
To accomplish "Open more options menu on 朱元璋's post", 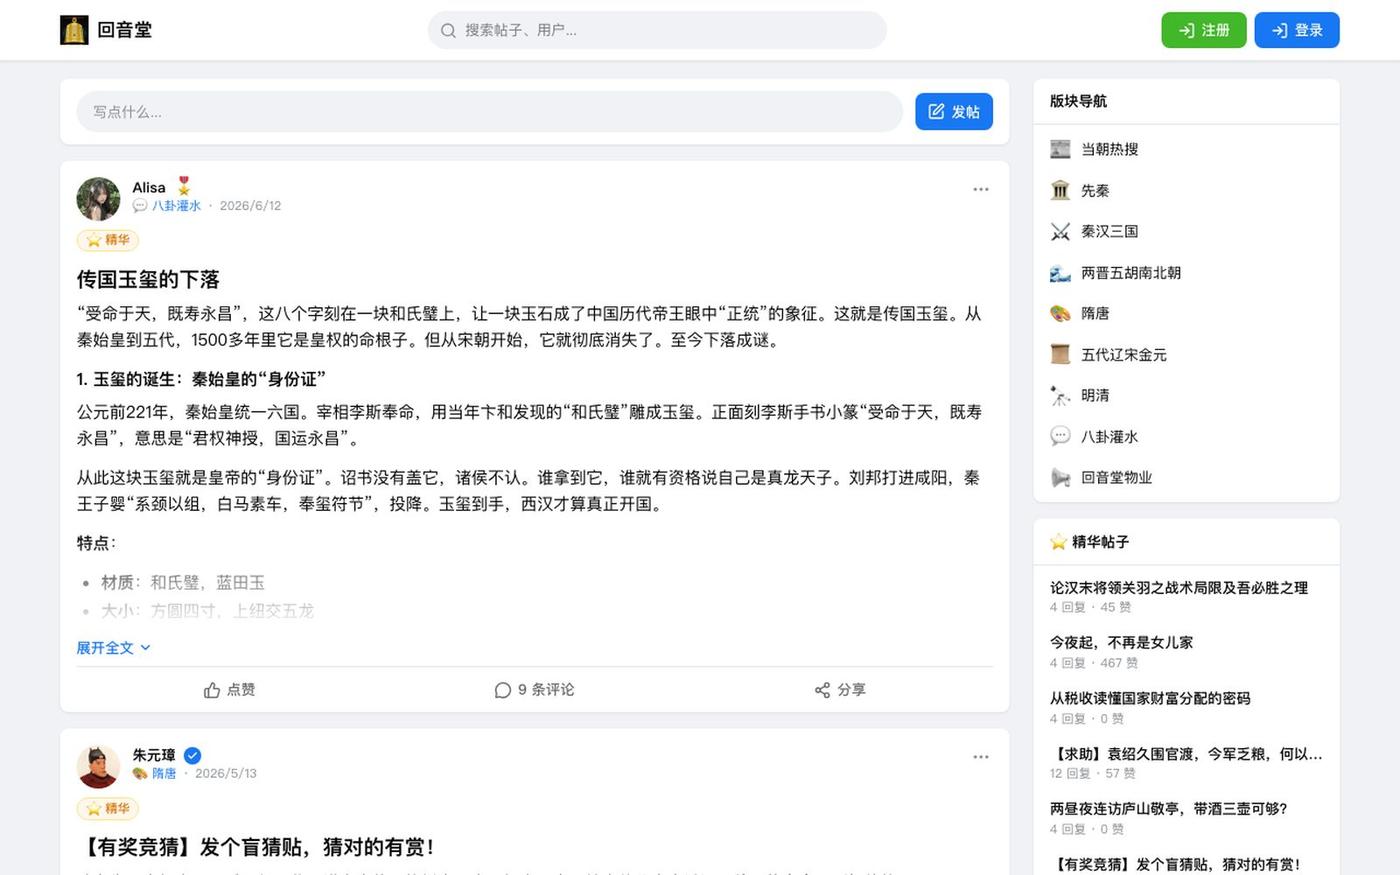I will 981,757.
